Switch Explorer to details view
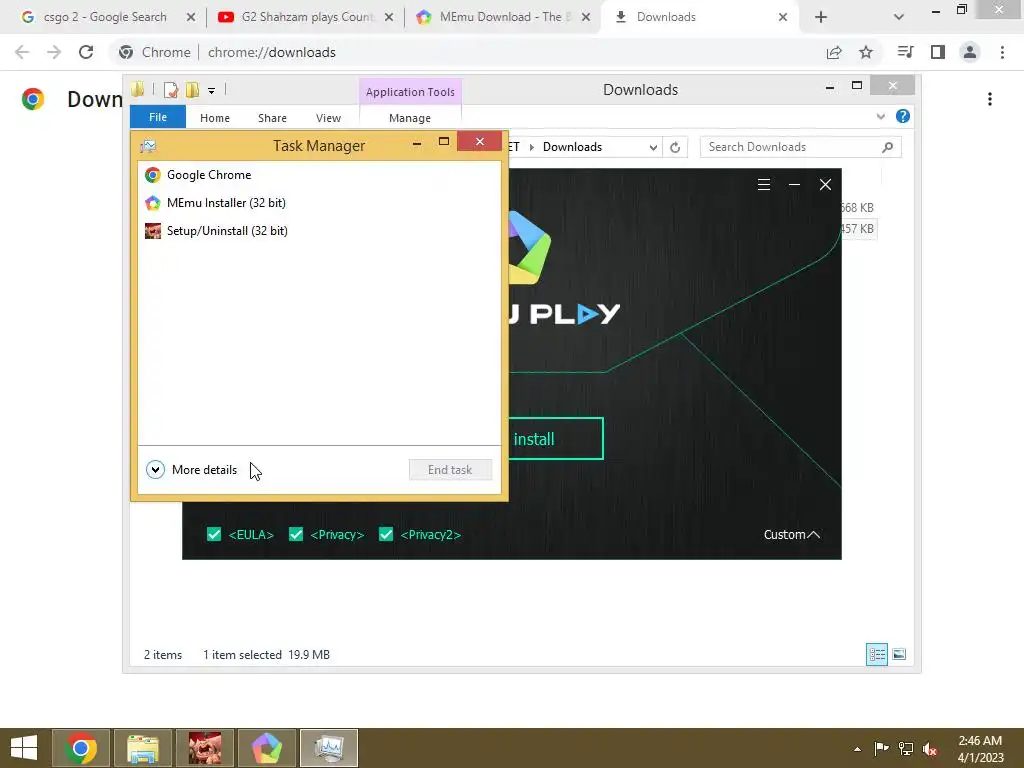Viewport: 1024px width, 768px height. (876, 654)
